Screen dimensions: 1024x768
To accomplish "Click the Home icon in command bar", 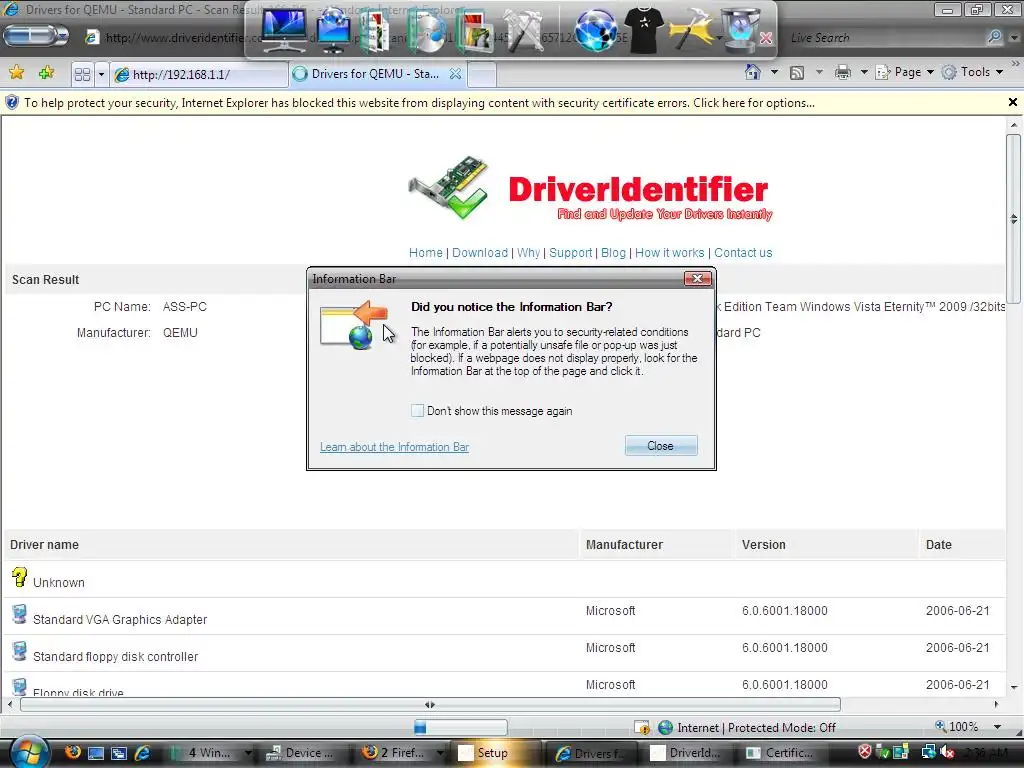I will pyautogui.click(x=753, y=72).
